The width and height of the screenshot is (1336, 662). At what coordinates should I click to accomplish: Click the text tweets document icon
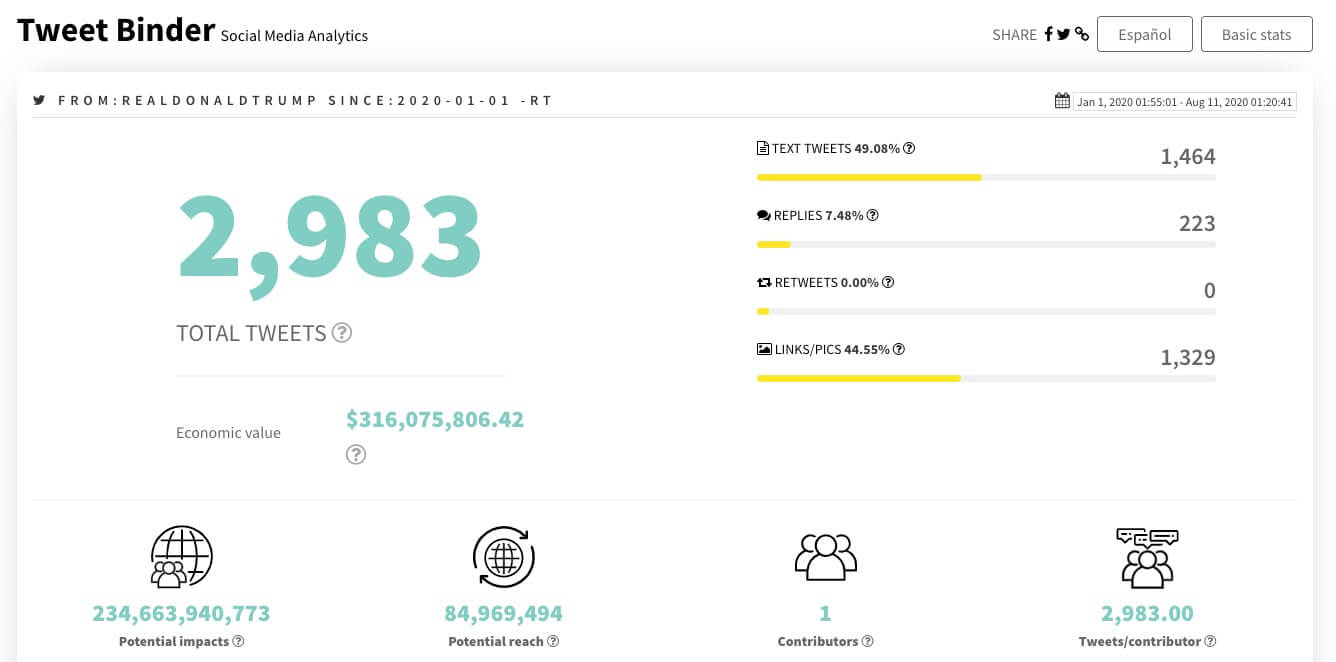tap(763, 148)
